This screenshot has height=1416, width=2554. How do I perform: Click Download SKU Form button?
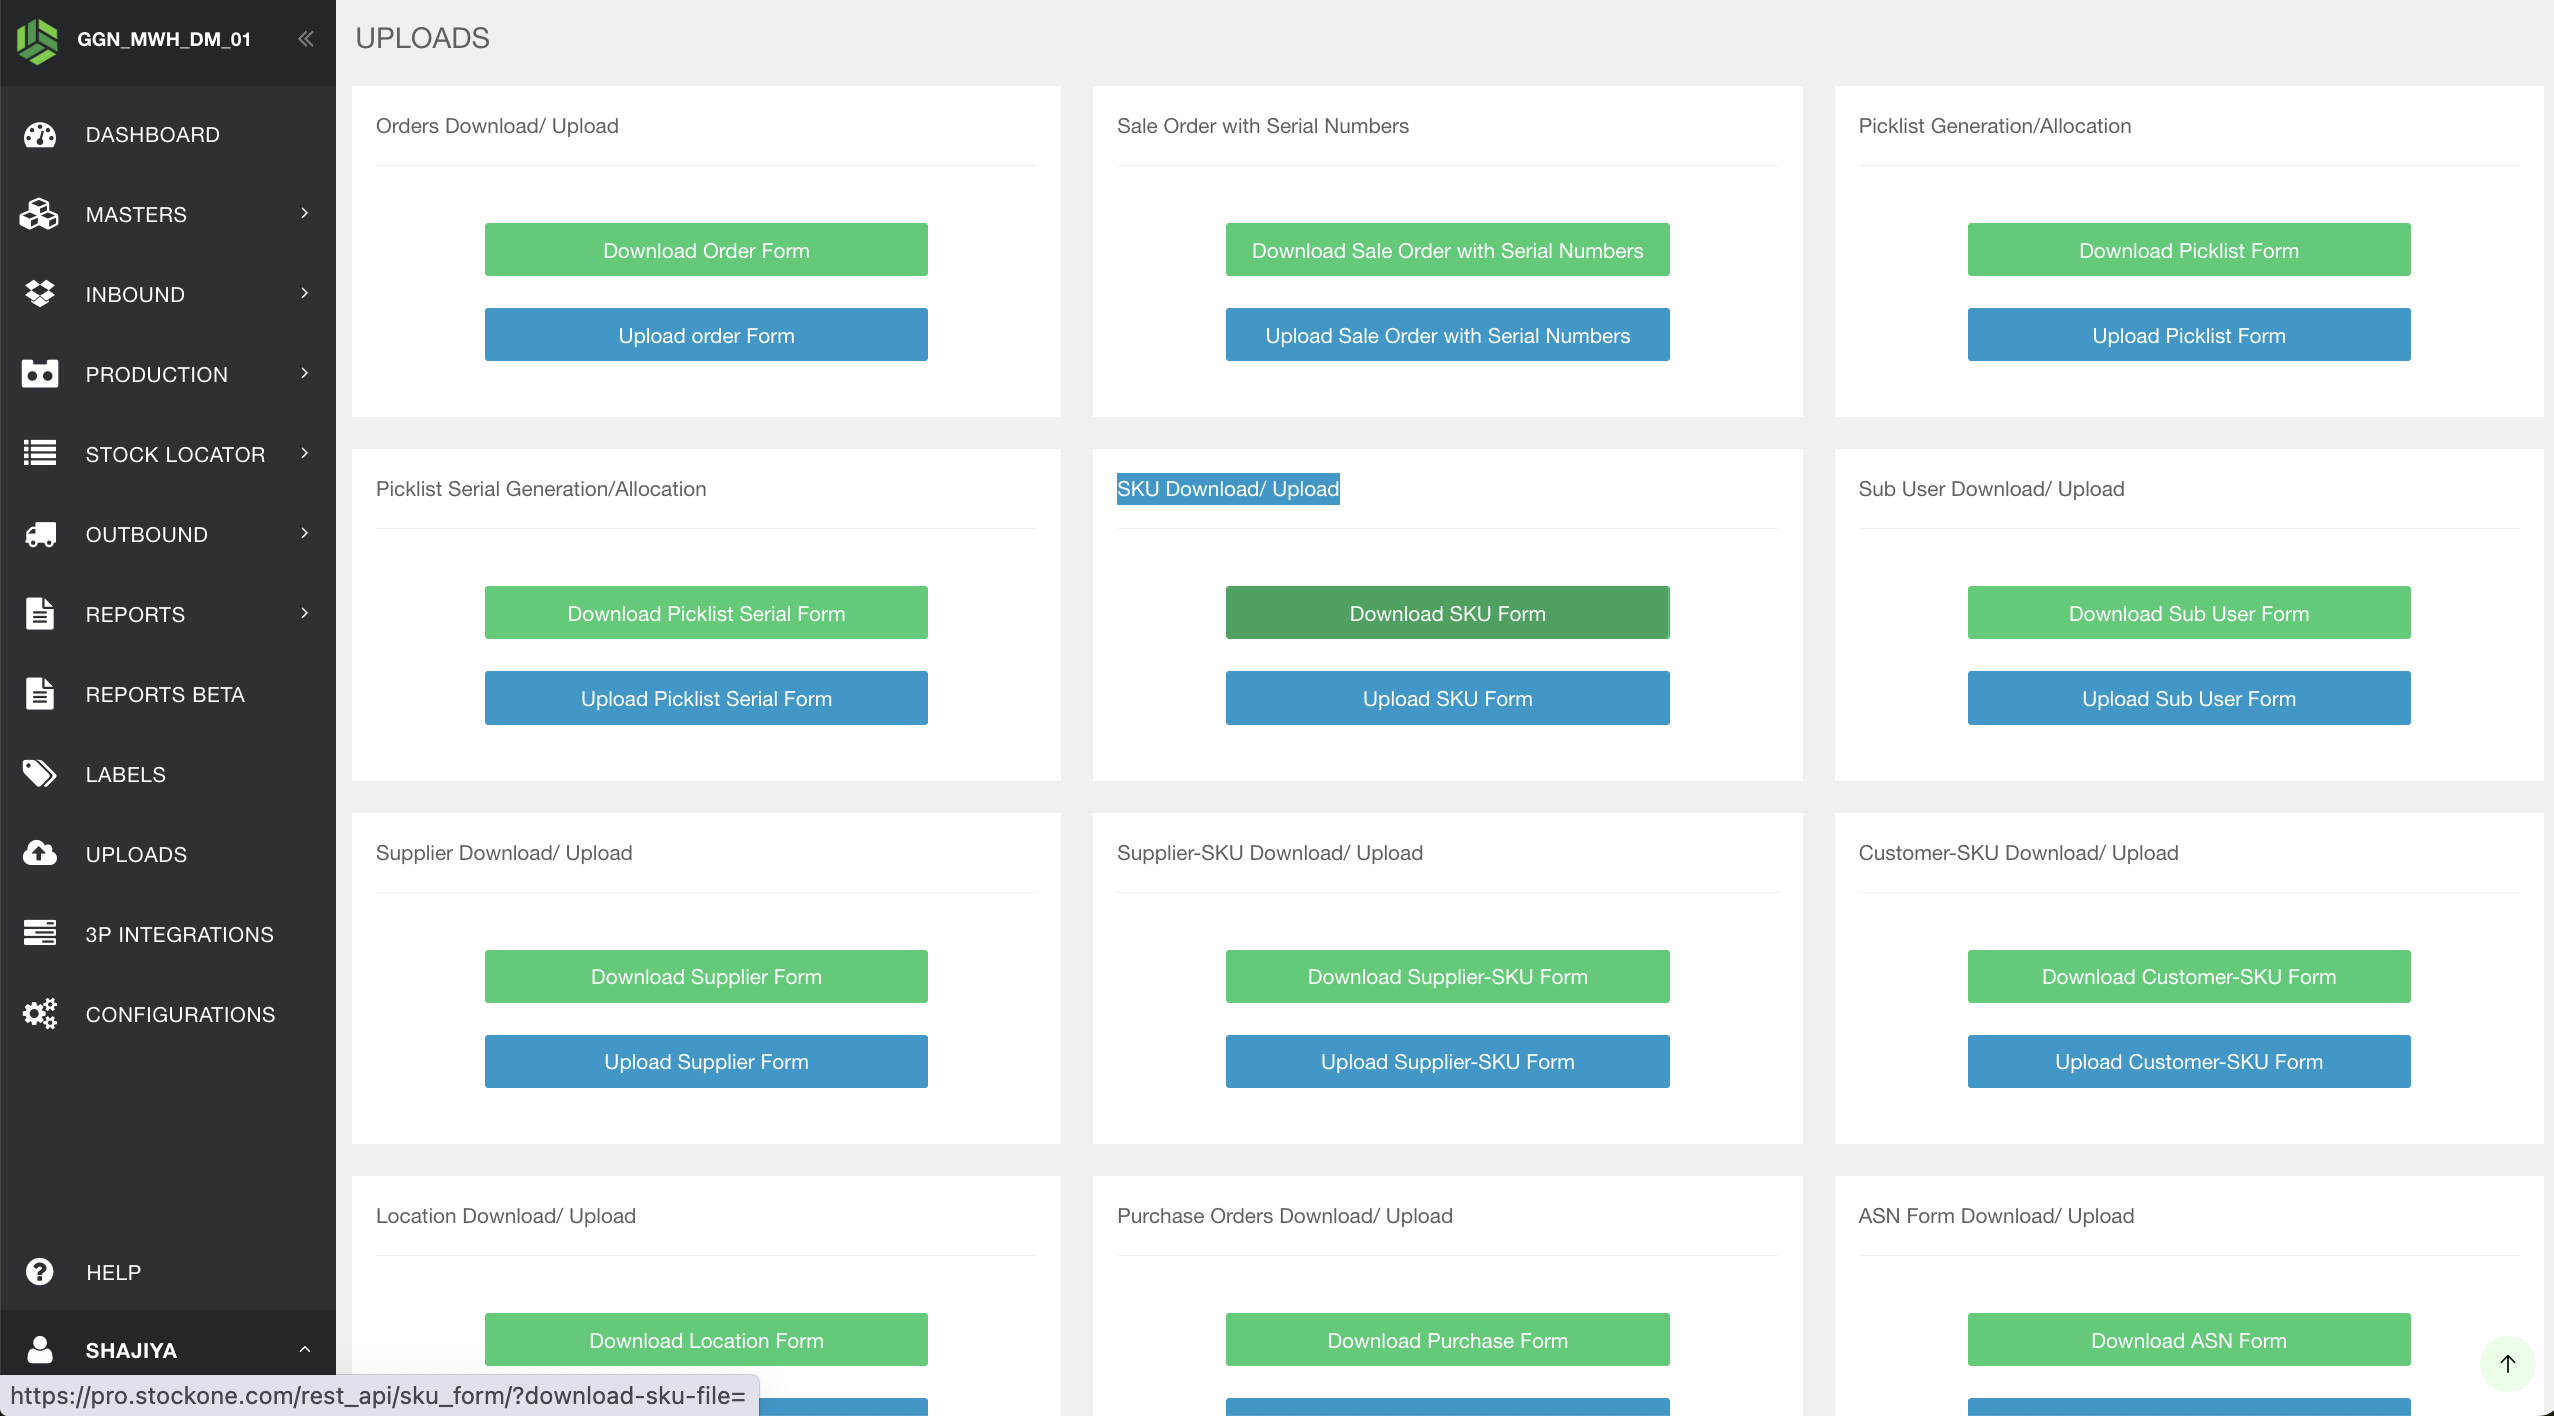tap(1447, 613)
